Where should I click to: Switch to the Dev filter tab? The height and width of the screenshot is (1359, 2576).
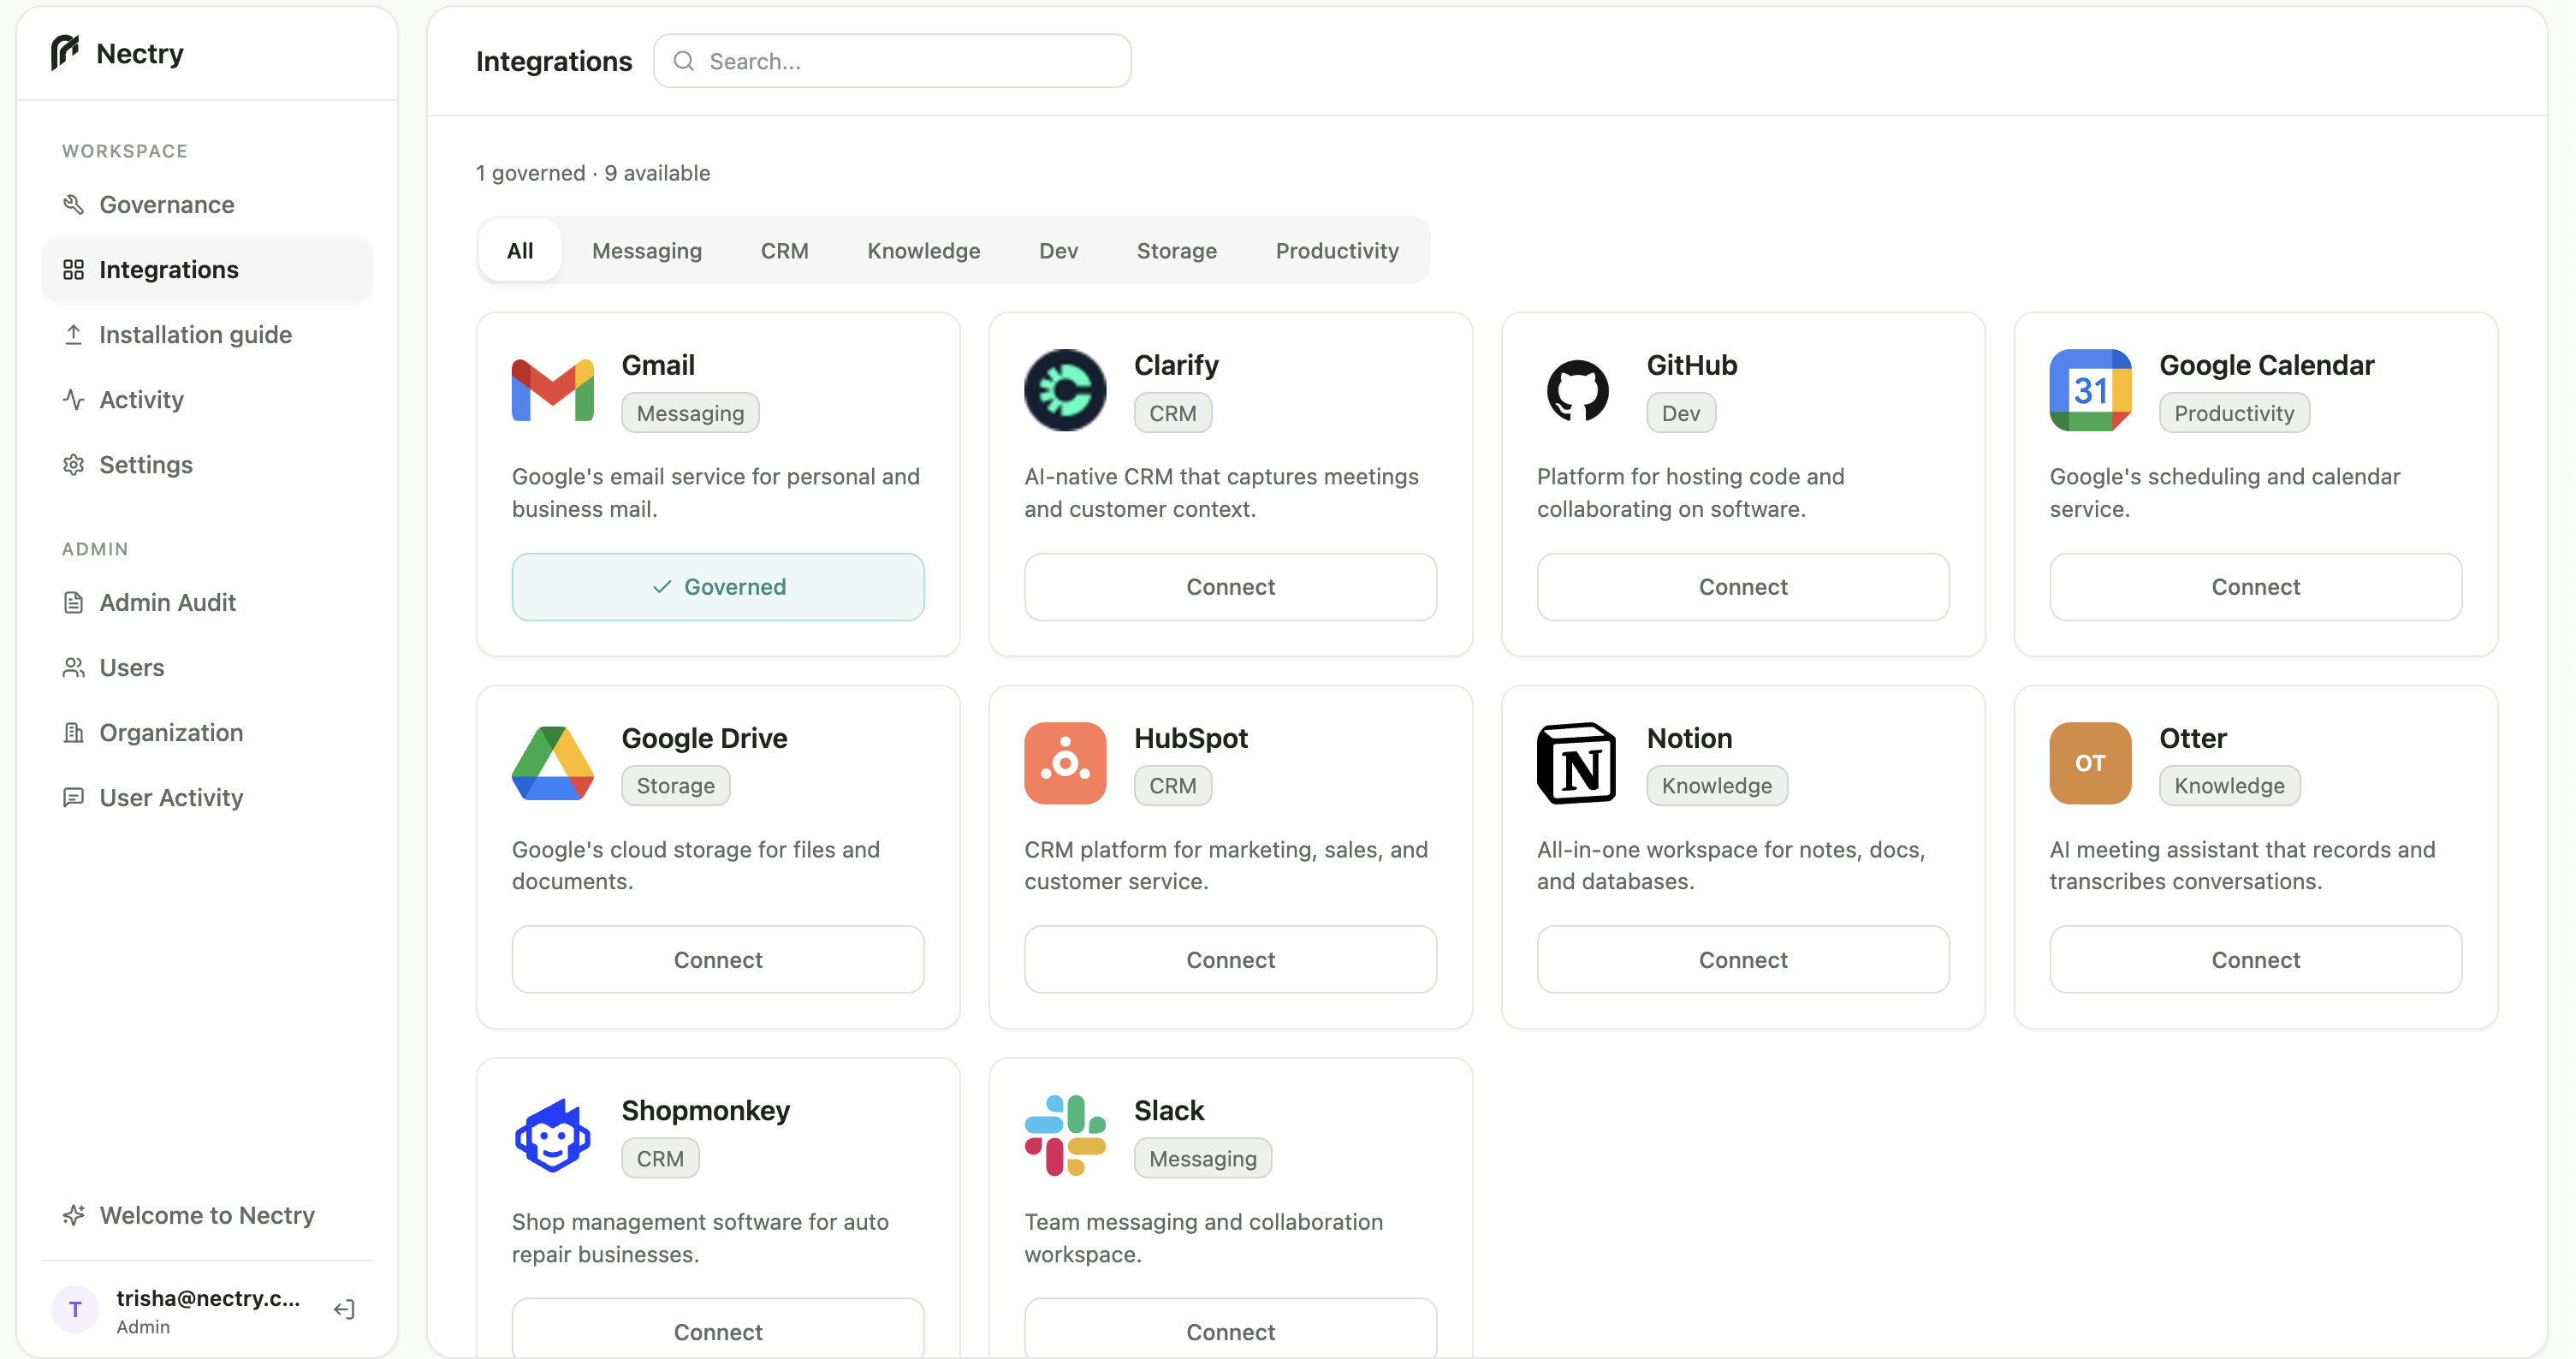point(1058,250)
